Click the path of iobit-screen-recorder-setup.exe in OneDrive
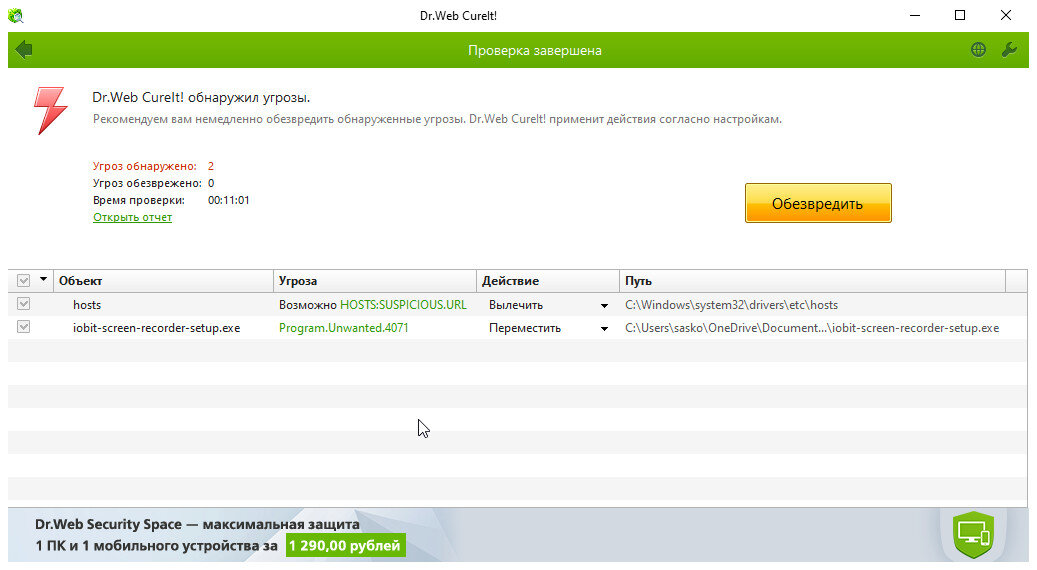Viewport: 1037px width, 570px height. point(812,328)
